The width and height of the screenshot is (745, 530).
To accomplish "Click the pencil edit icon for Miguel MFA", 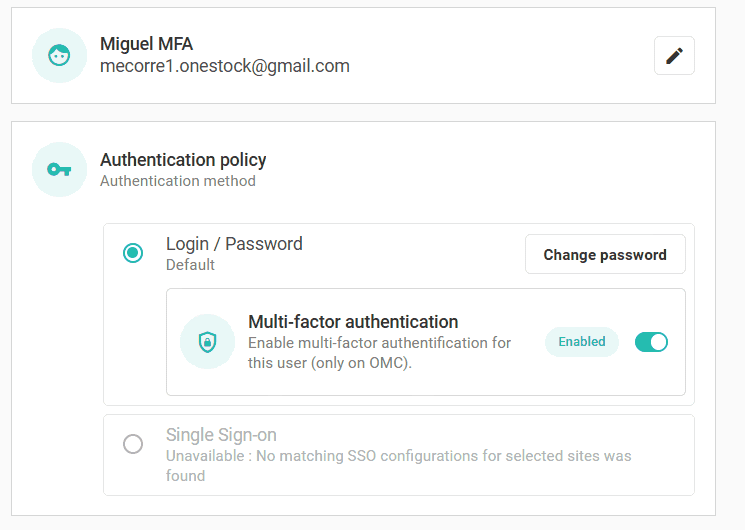I will [x=674, y=56].
